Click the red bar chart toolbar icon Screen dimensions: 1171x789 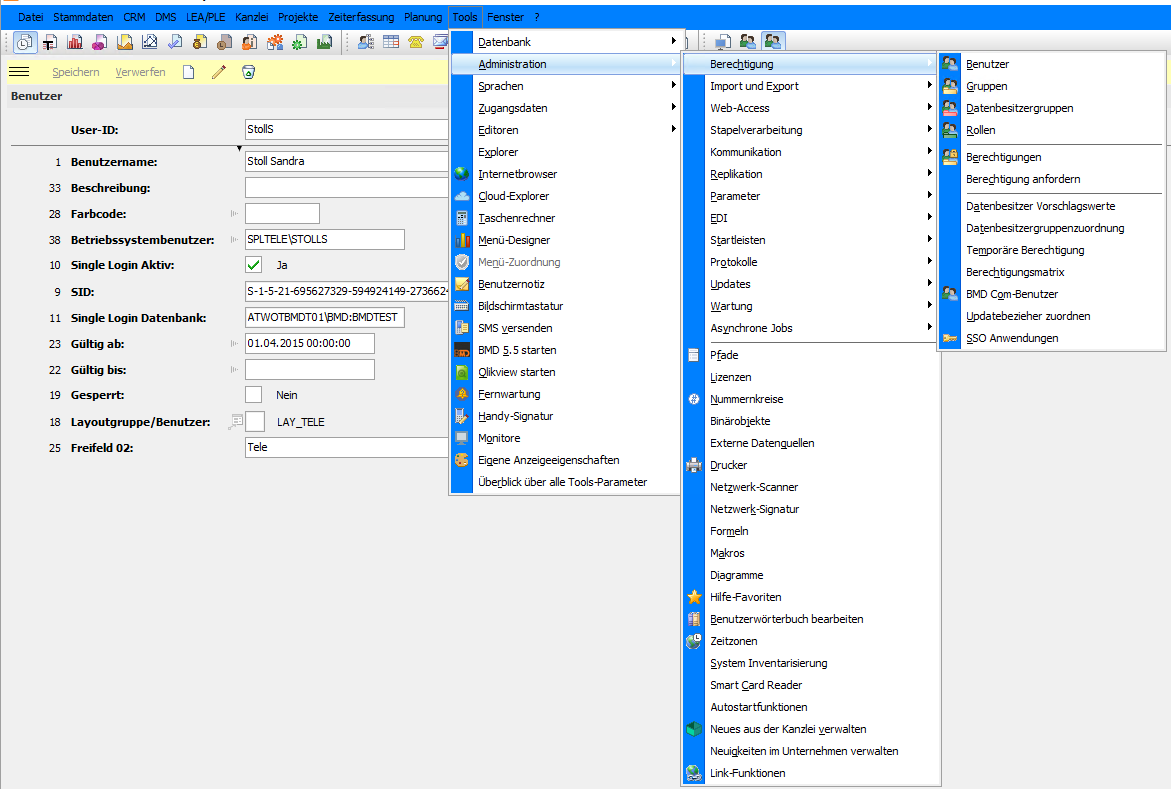[x=75, y=42]
